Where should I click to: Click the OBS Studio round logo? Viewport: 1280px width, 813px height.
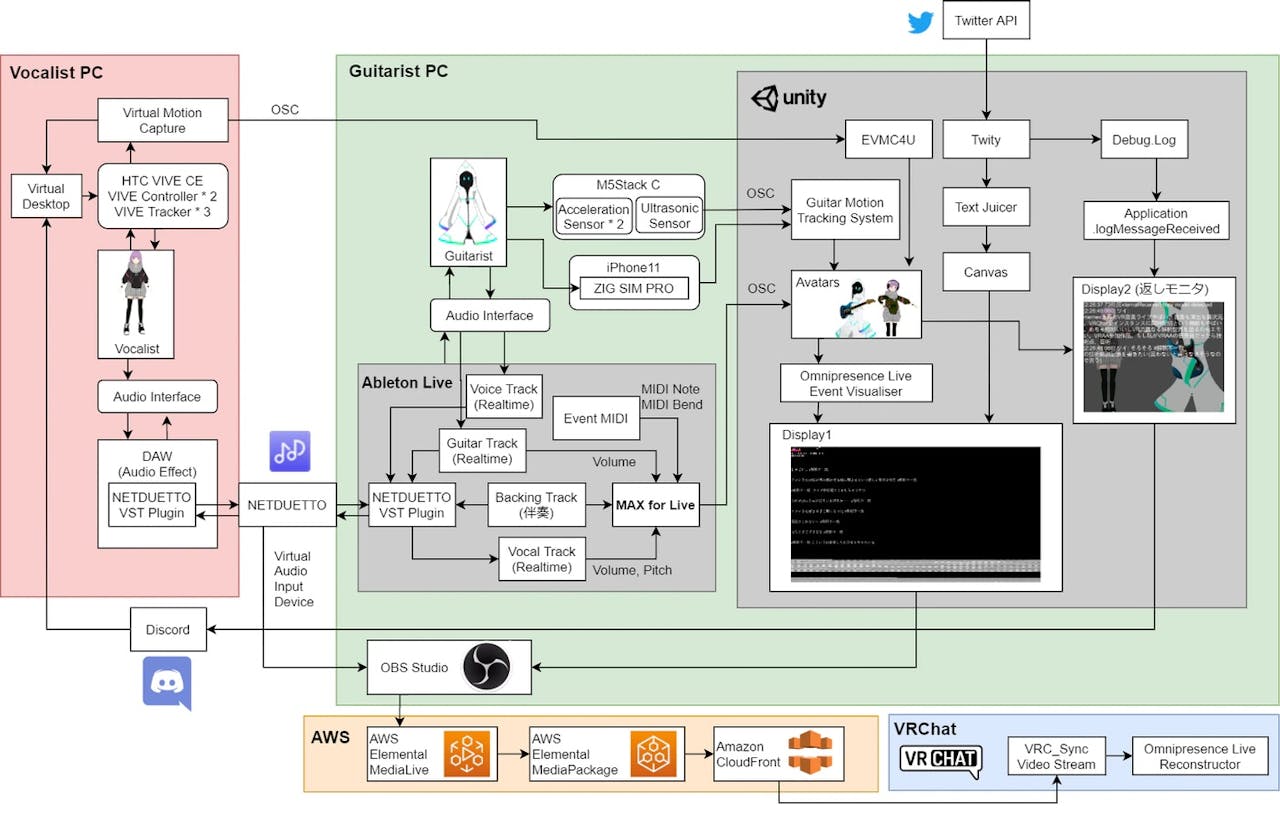point(486,666)
